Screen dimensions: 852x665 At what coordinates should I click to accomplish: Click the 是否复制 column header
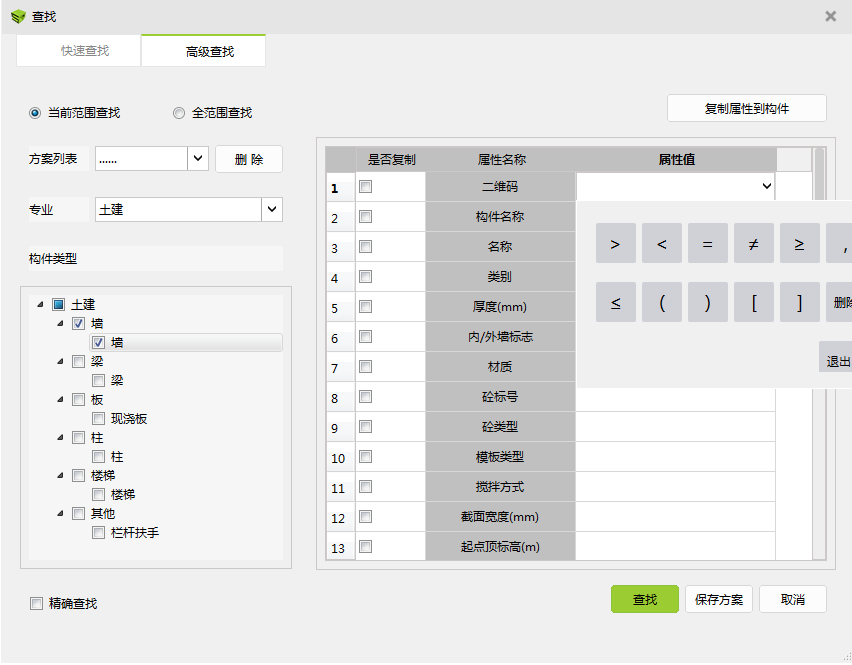point(391,159)
